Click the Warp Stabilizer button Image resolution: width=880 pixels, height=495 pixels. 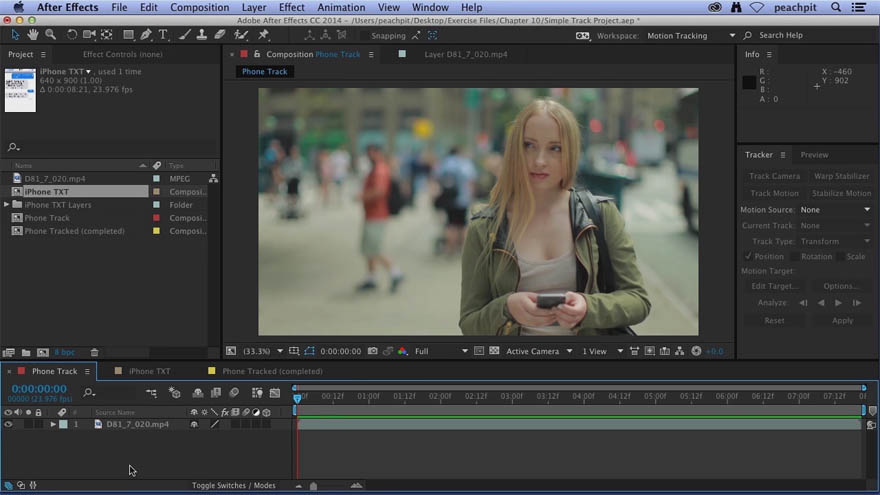(x=841, y=176)
